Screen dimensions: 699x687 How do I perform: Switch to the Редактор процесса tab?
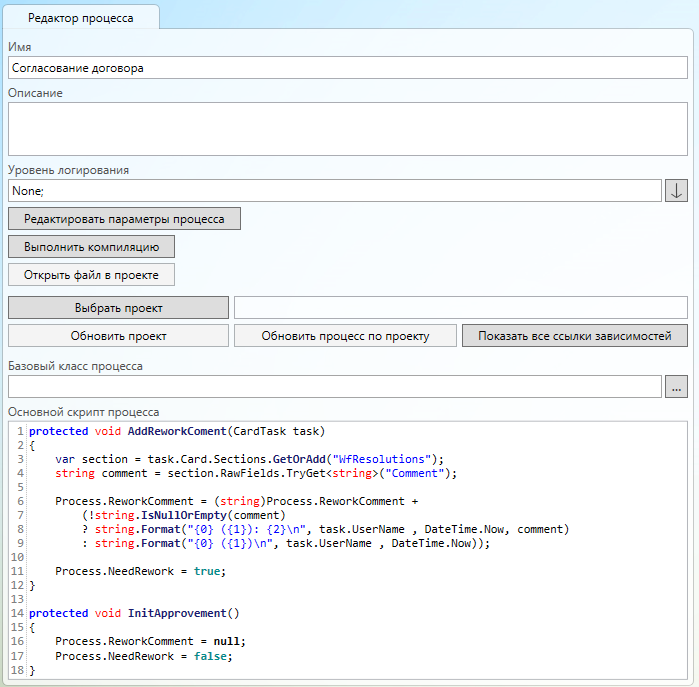click(x=80, y=18)
